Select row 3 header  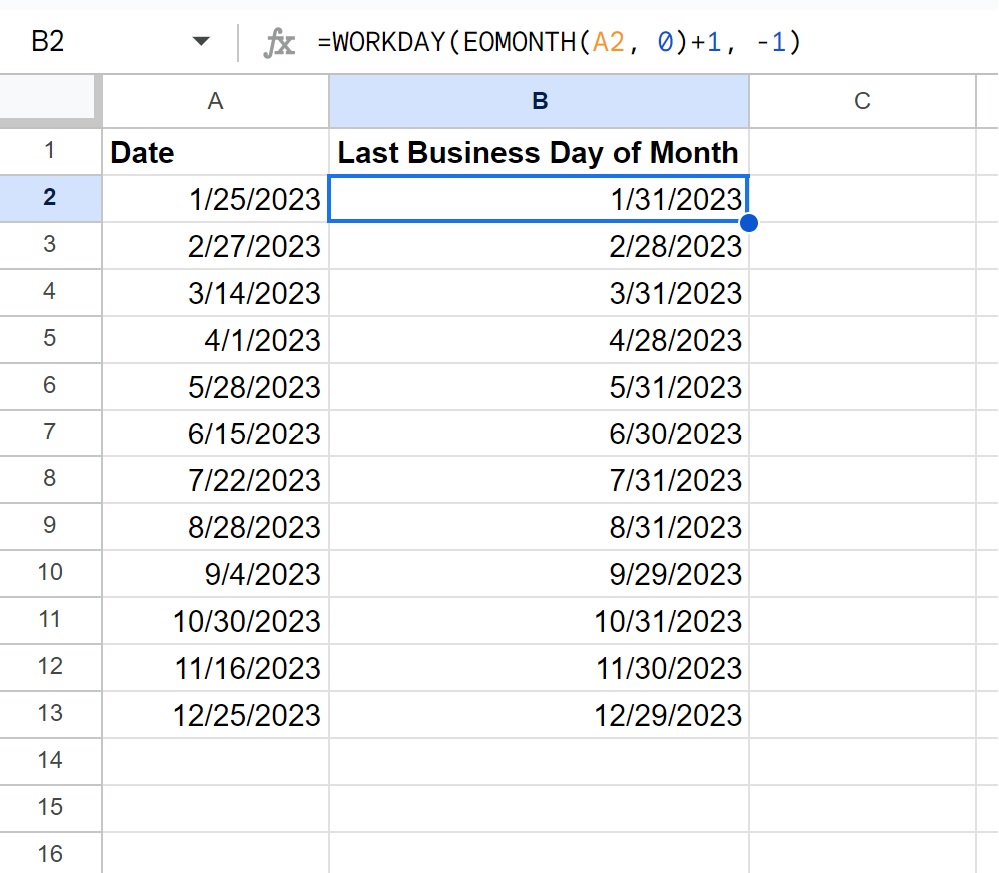(50, 245)
